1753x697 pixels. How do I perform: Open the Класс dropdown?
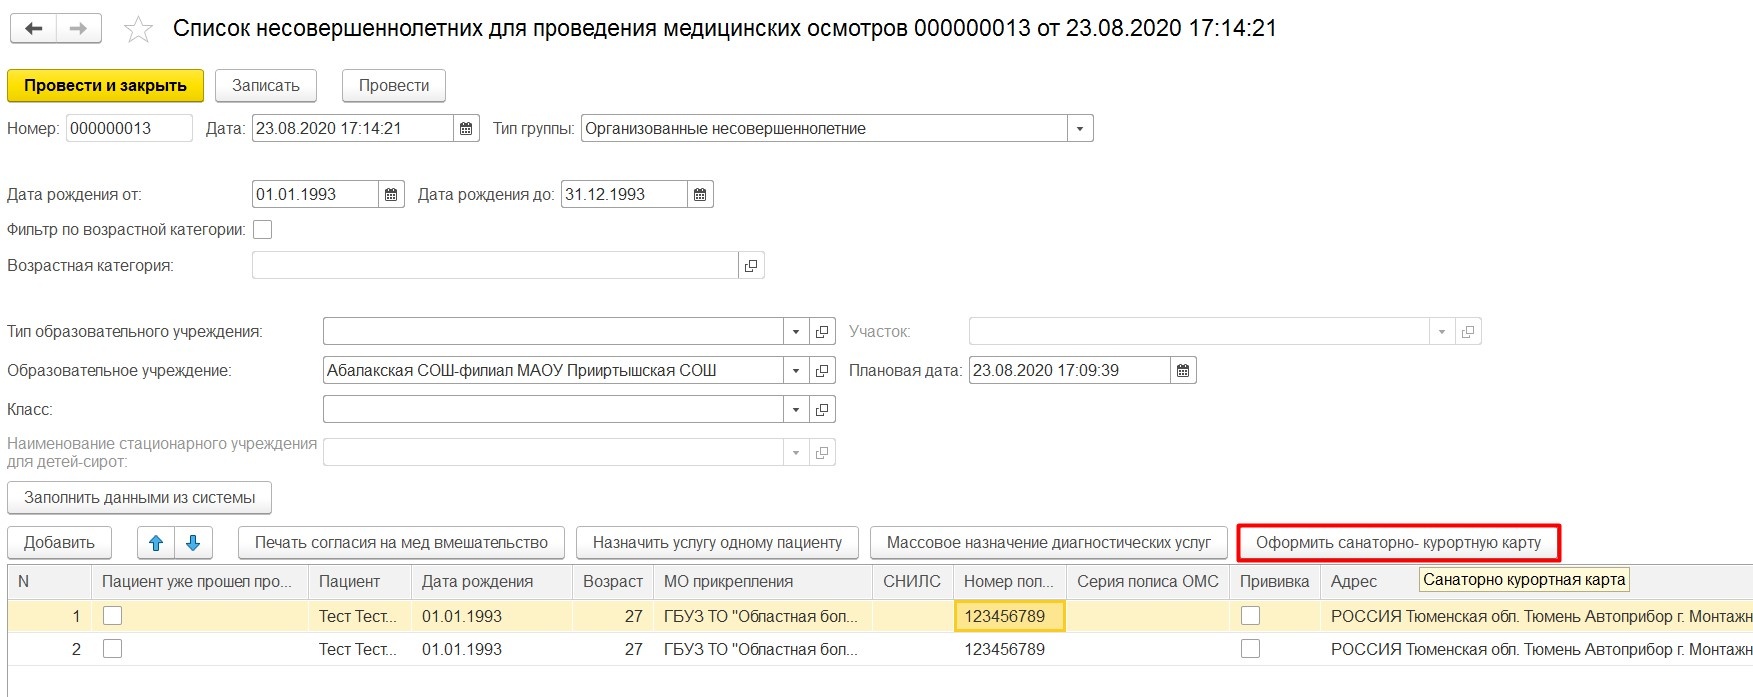point(796,410)
